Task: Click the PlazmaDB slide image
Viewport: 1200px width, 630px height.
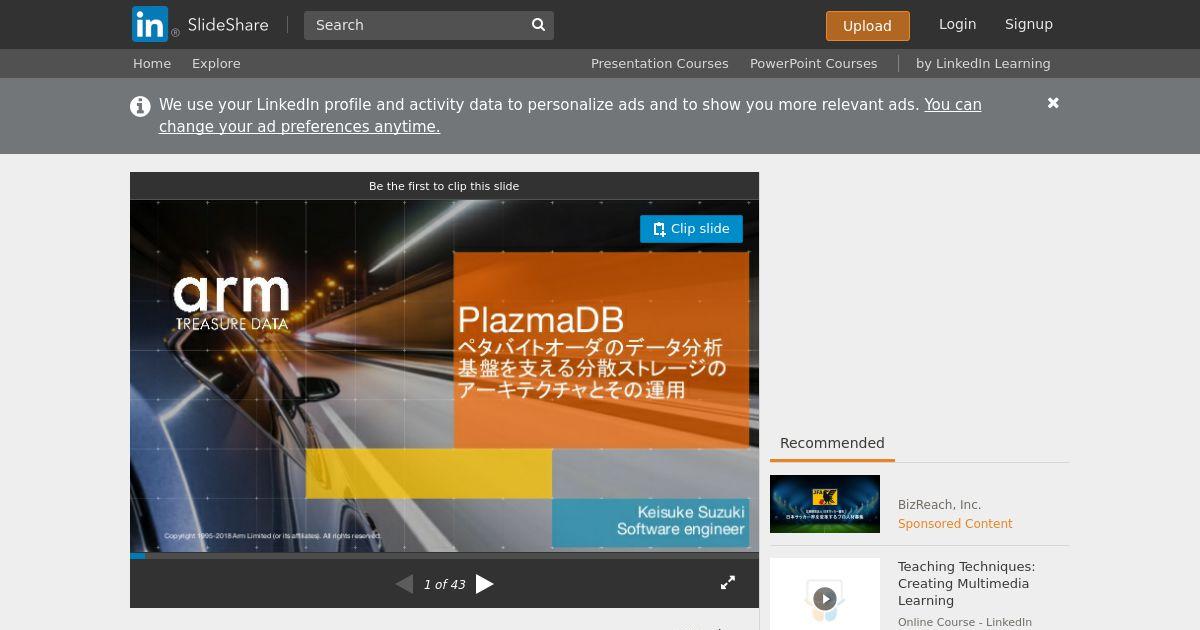Action: tap(444, 376)
